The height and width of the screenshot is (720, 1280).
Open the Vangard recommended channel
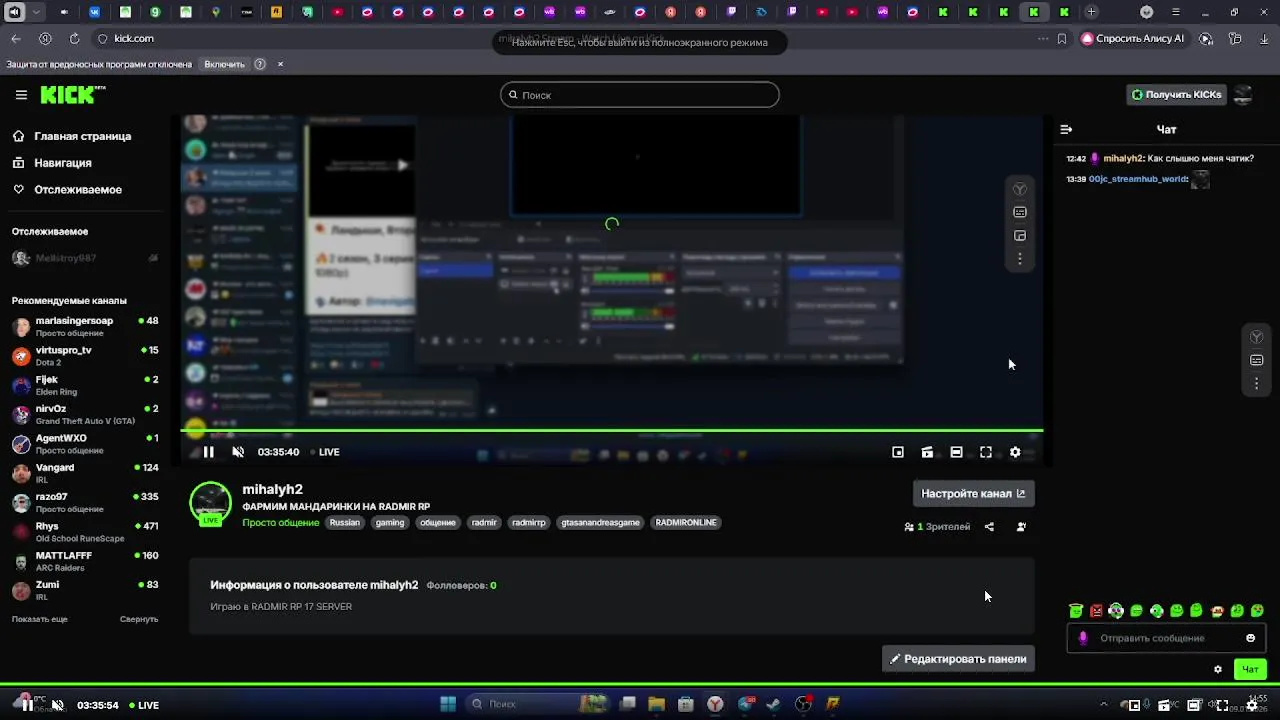click(x=85, y=473)
